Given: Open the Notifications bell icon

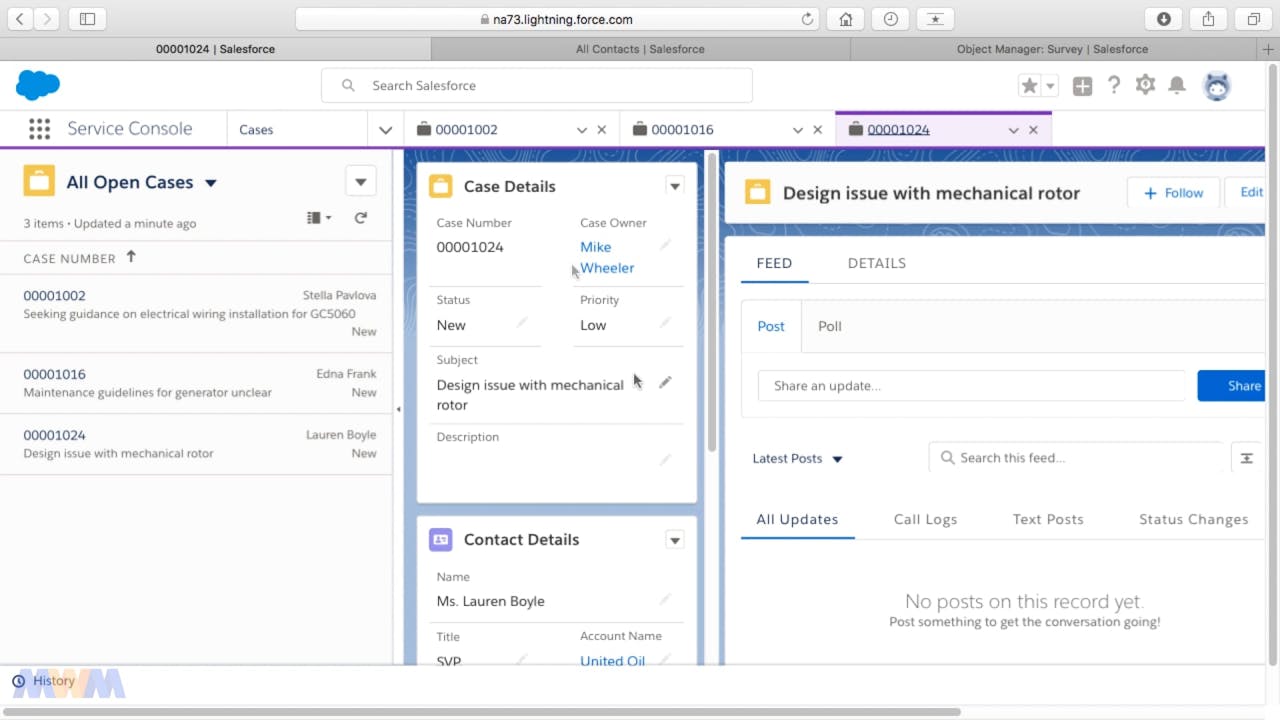Looking at the screenshot, I should (1178, 86).
